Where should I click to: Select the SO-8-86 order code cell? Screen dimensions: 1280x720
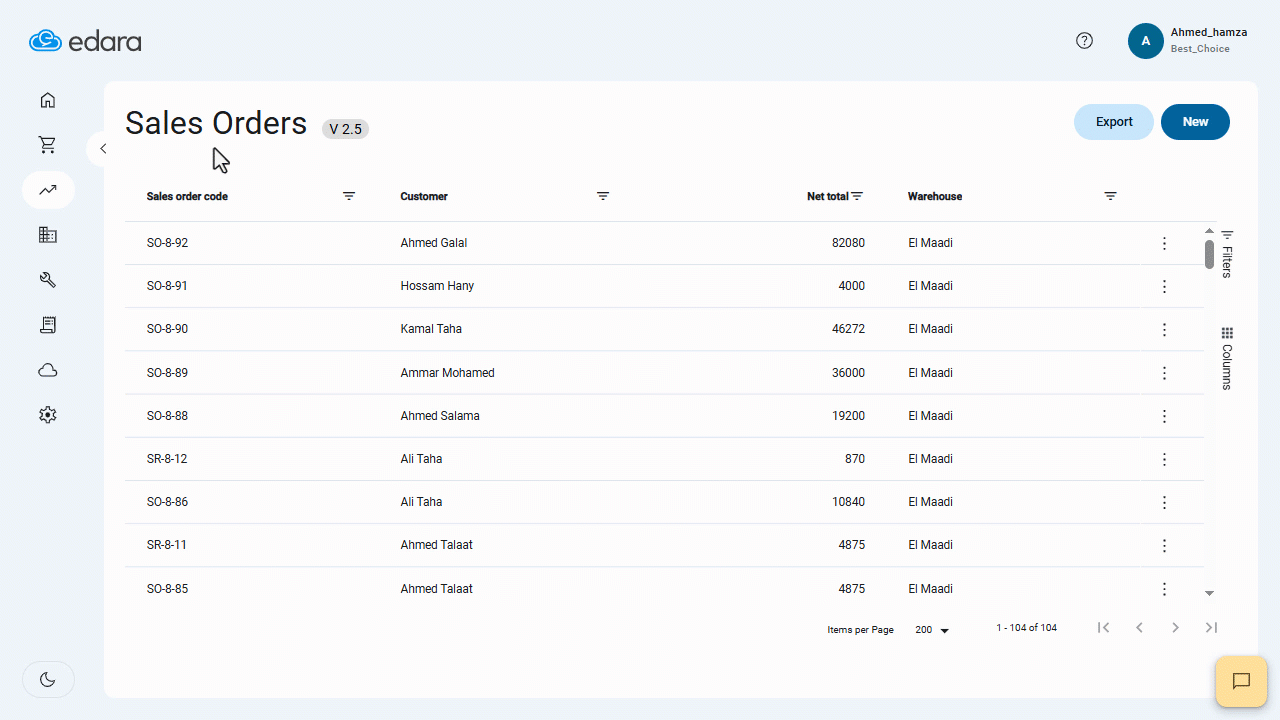tap(167, 502)
